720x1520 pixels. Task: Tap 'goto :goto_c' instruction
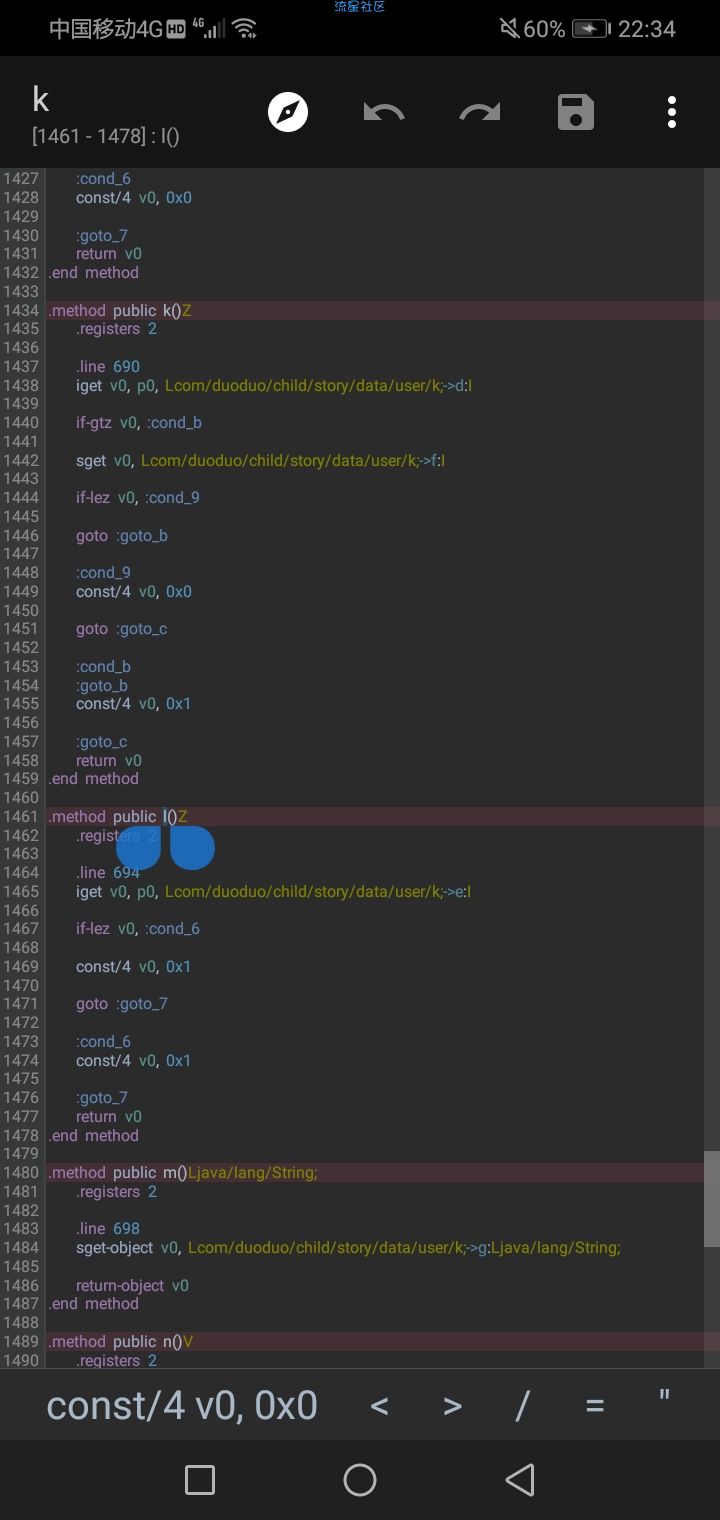(x=122, y=629)
